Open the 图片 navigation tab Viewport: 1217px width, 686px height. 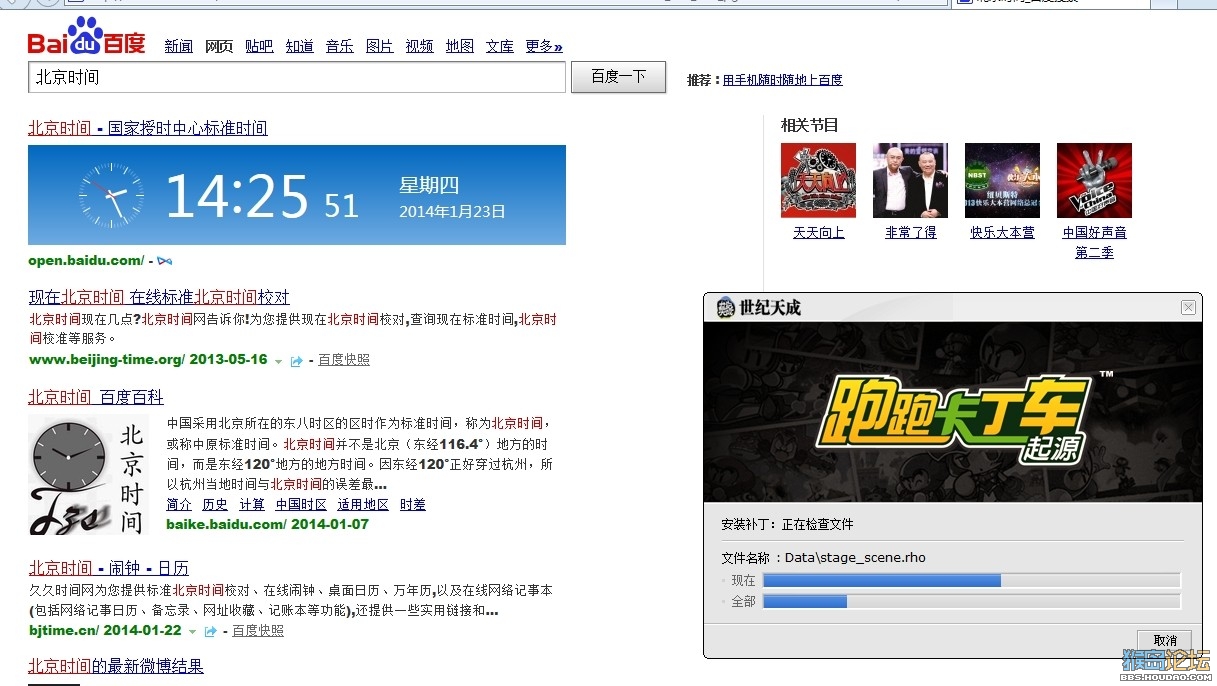[x=379, y=46]
